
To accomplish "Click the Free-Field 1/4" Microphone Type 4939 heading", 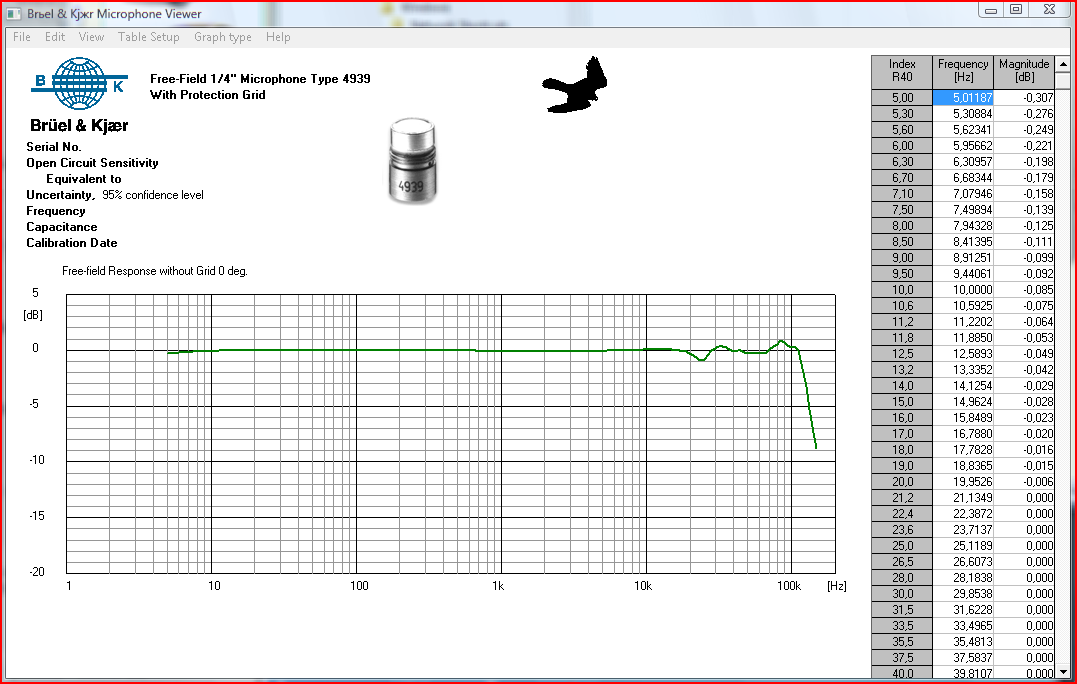I will 260,79.
